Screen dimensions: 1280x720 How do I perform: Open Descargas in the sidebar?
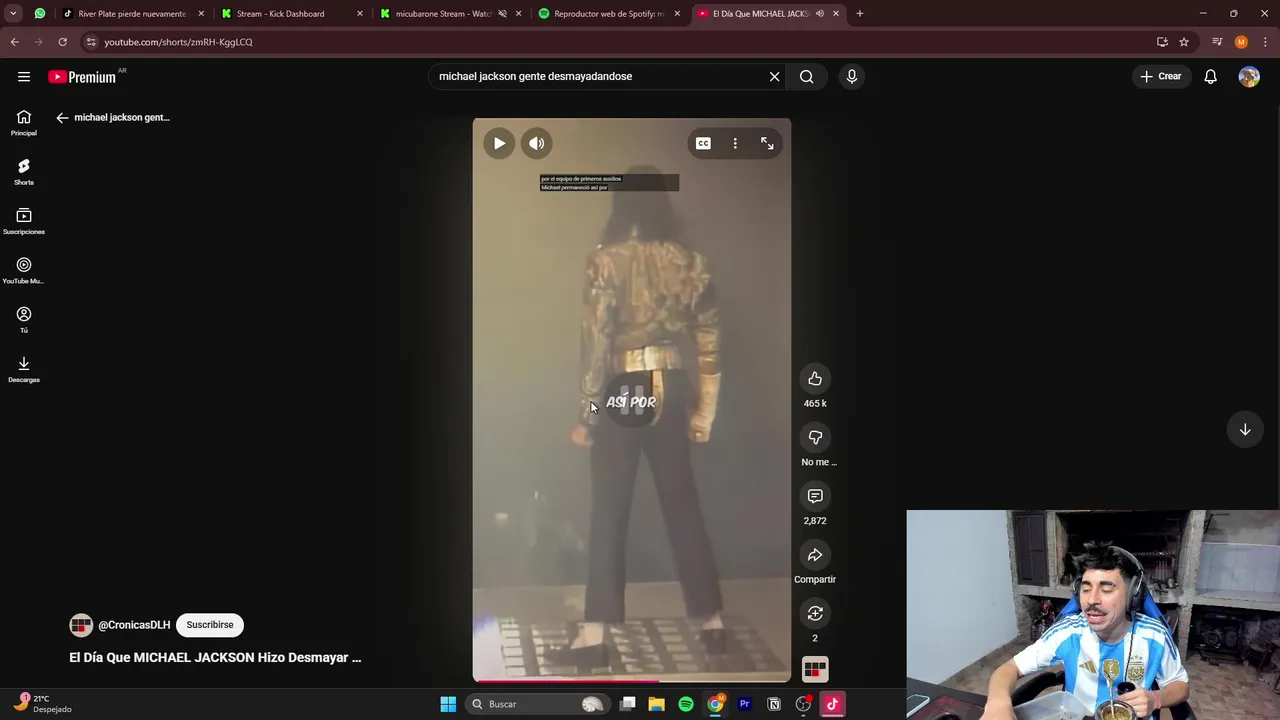[24, 369]
